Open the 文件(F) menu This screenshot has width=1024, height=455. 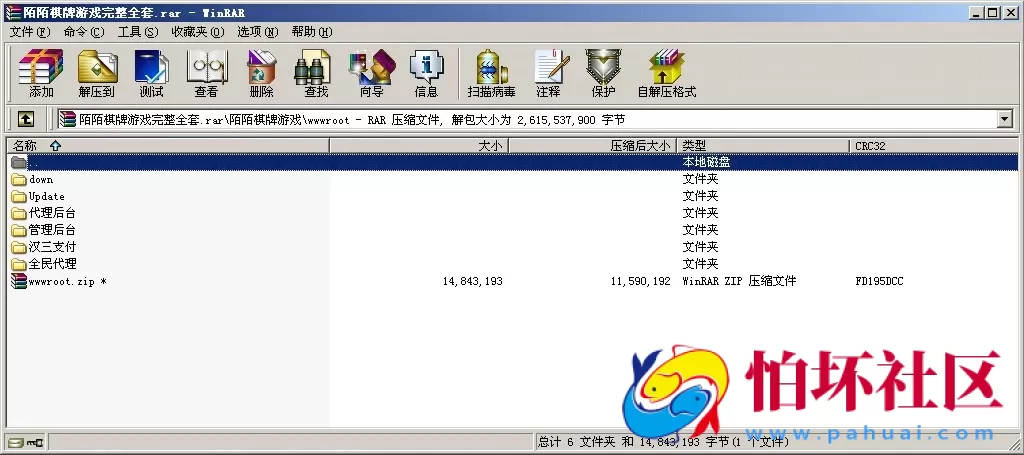(30, 31)
